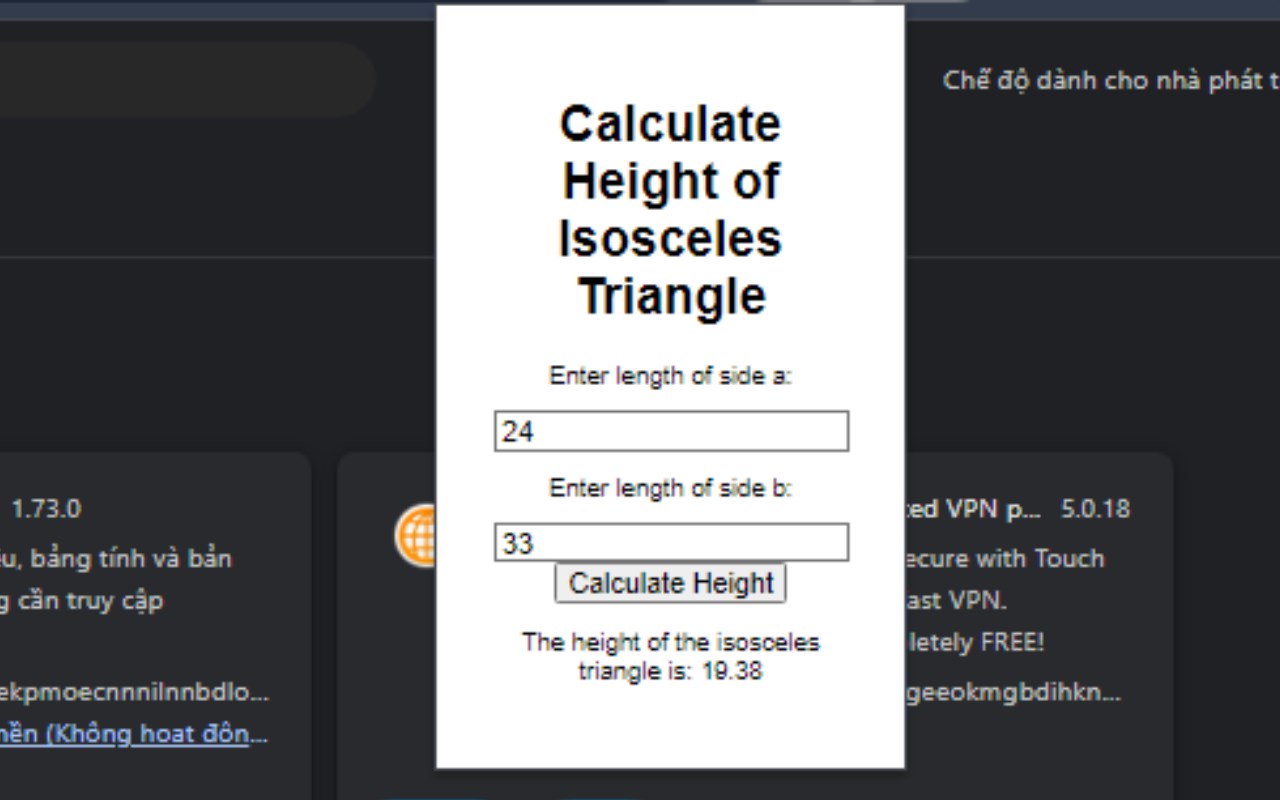Focus the extensions page search bar

pyautogui.click(x=180, y=79)
